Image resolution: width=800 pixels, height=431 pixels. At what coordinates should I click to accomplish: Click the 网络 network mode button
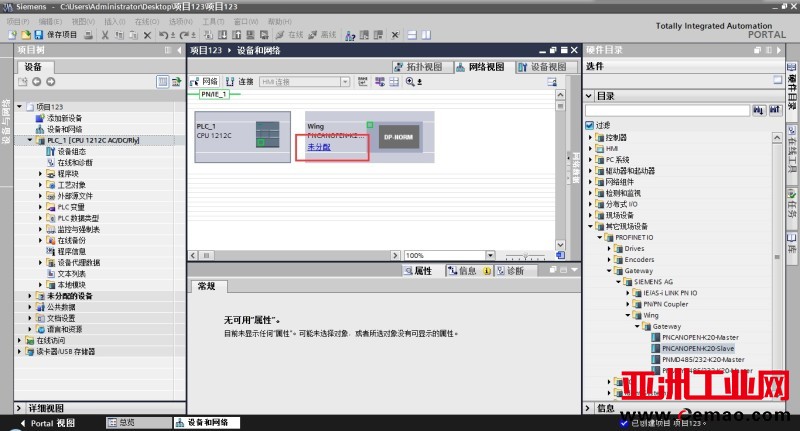tap(205, 82)
